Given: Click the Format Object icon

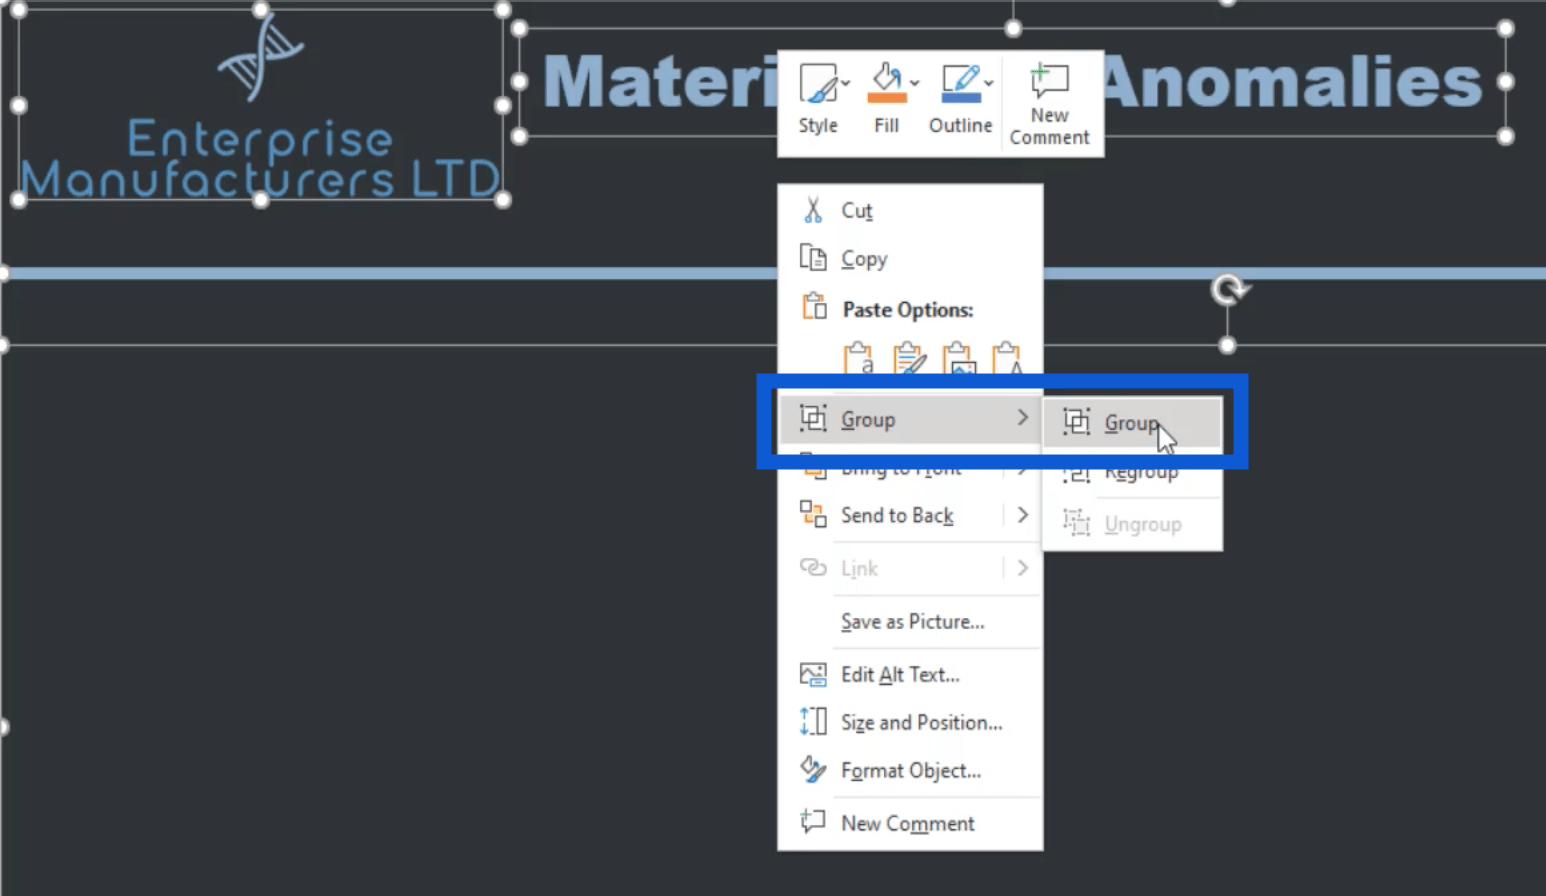Looking at the screenshot, I should 813,769.
